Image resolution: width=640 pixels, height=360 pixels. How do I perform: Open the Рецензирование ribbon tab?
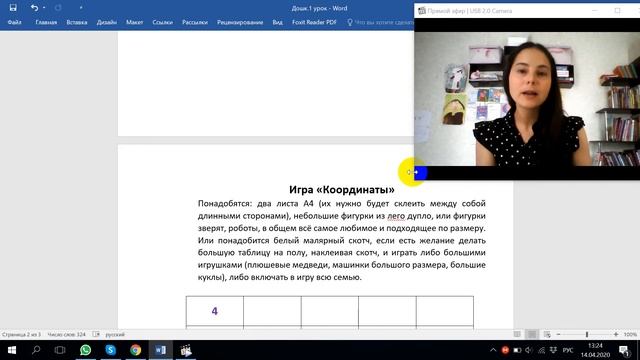[240, 22]
